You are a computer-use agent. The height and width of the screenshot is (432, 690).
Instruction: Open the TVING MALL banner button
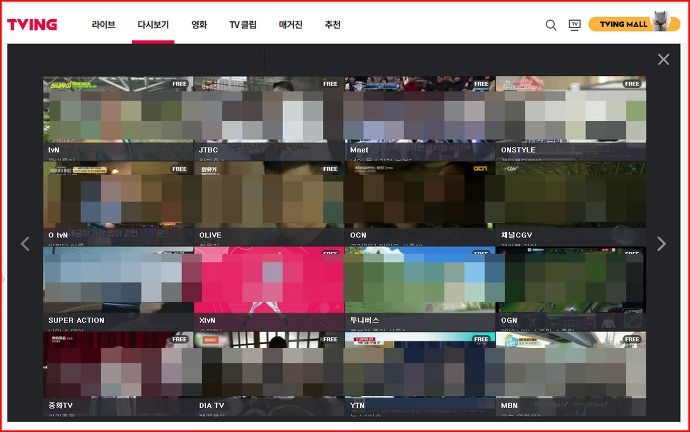[x=634, y=24]
